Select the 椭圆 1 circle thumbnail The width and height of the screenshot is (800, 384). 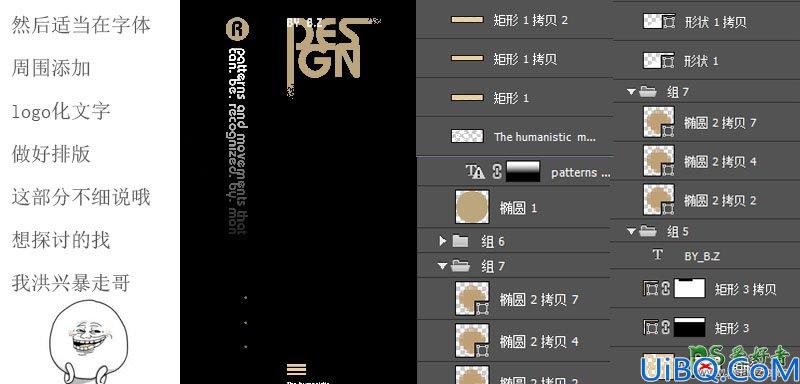coord(472,207)
